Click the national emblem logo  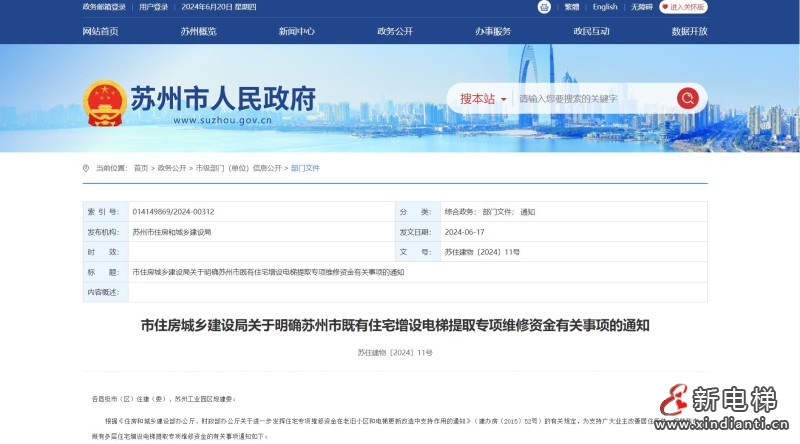tap(105, 103)
